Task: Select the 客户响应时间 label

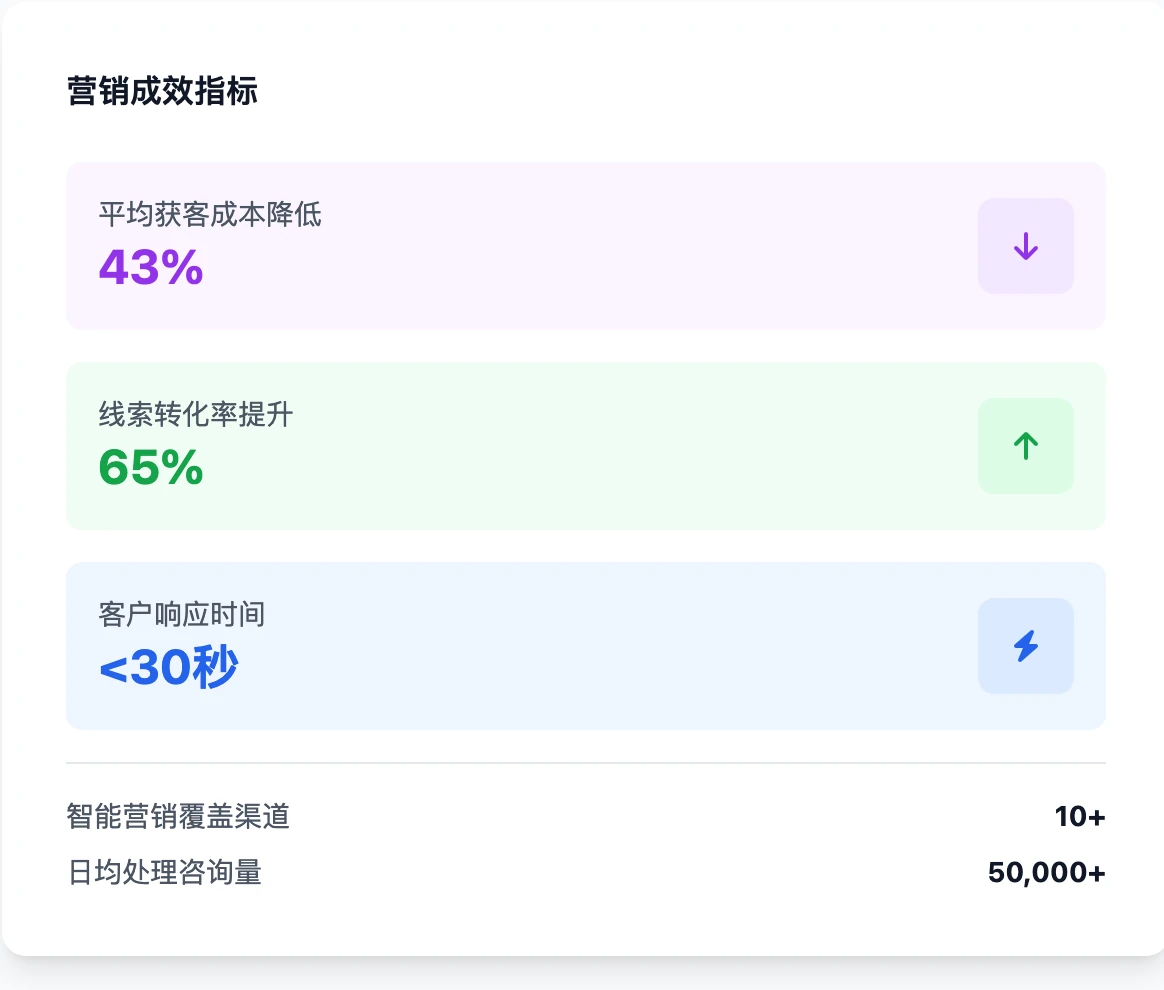Action: pyautogui.click(x=182, y=614)
